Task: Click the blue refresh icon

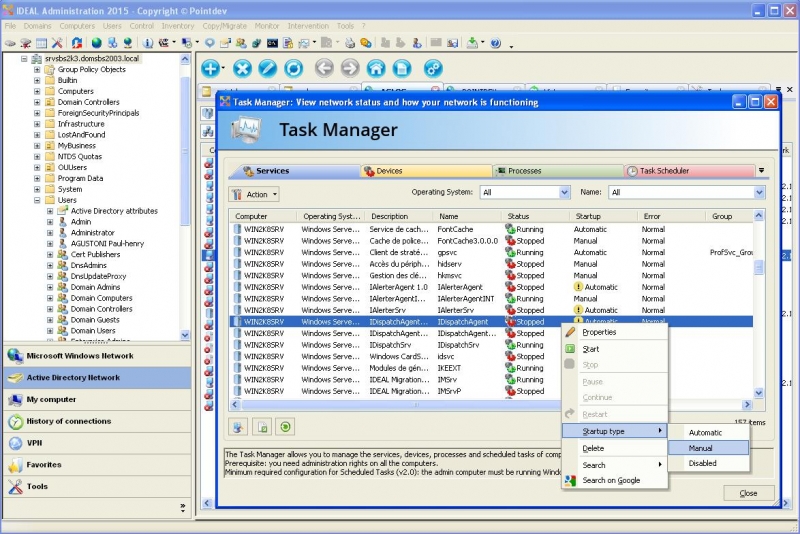Action: click(x=293, y=68)
